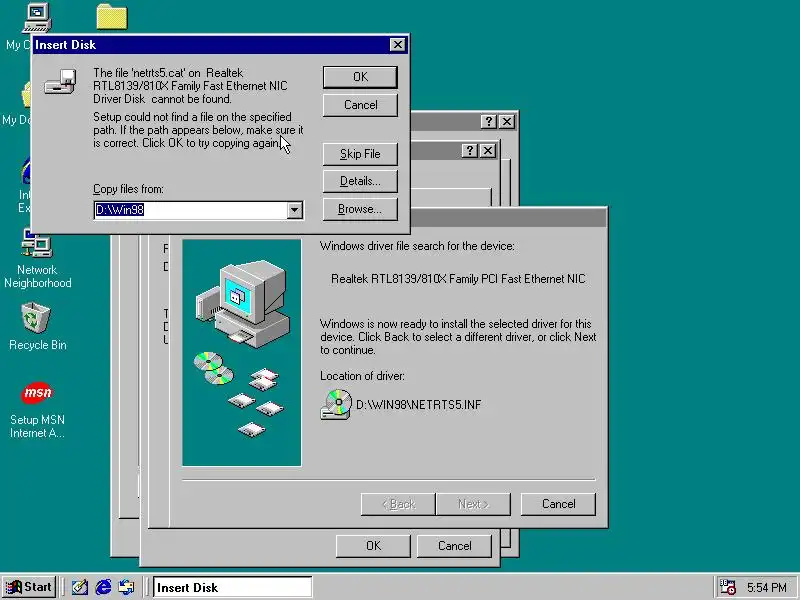Click the CD-ROM driver location icon
The image size is (800, 600).
click(x=336, y=405)
